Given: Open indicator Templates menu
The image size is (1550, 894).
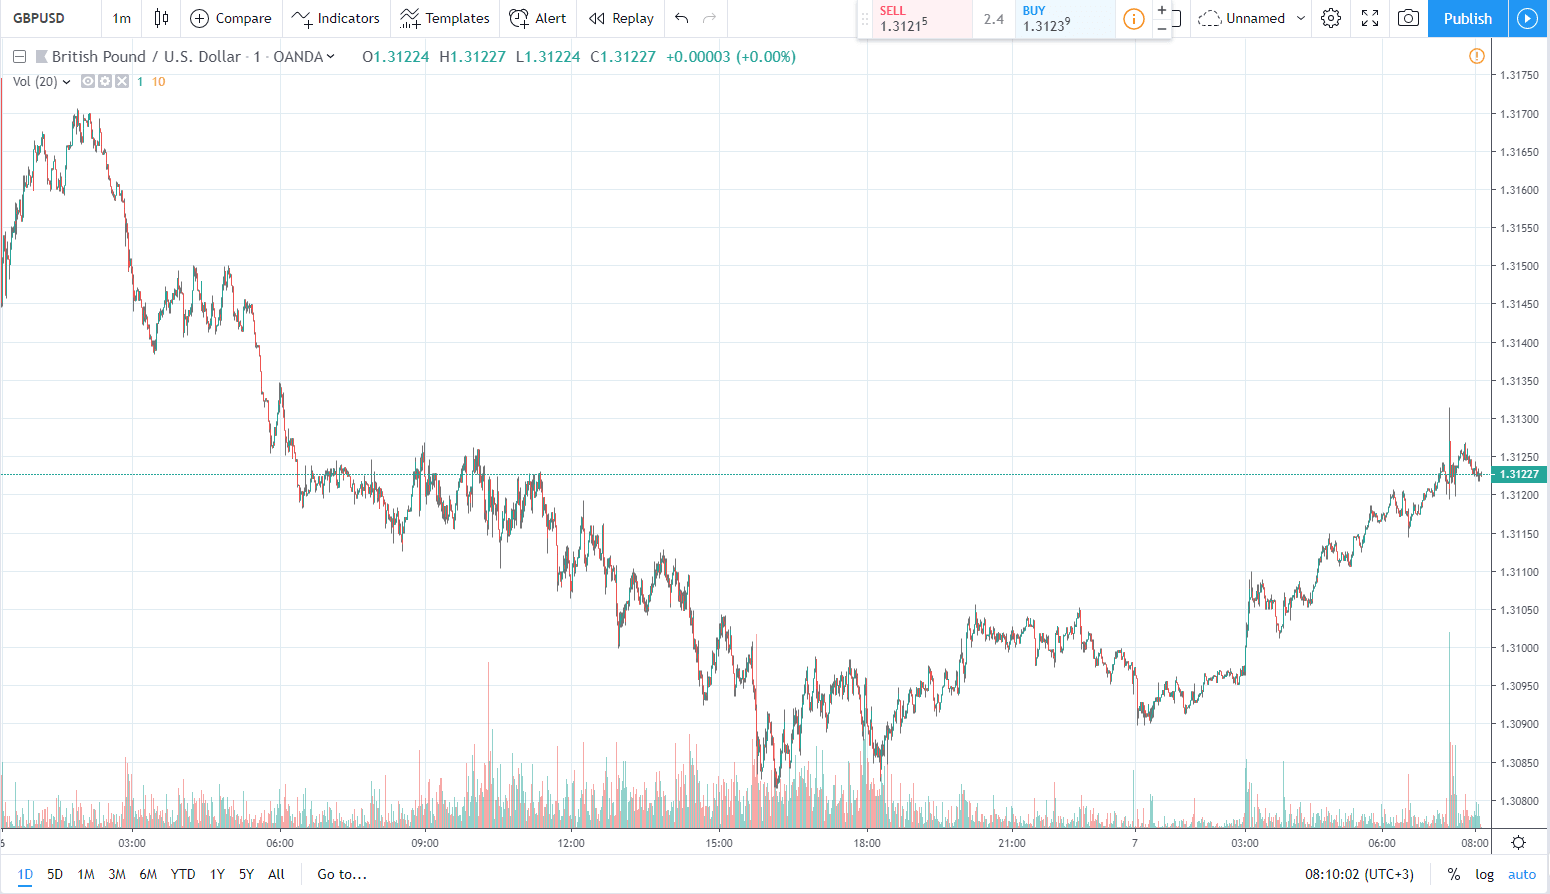Looking at the screenshot, I should pyautogui.click(x=445, y=18).
